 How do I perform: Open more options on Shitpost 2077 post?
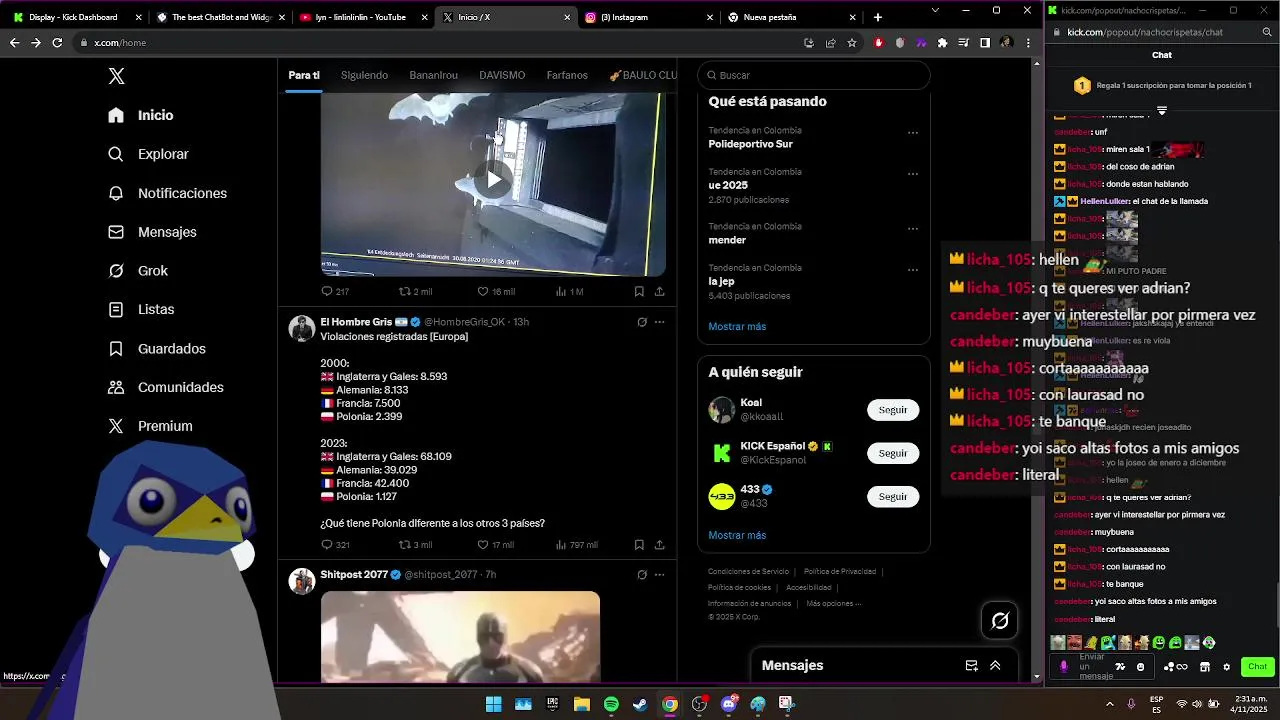(659, 574)
